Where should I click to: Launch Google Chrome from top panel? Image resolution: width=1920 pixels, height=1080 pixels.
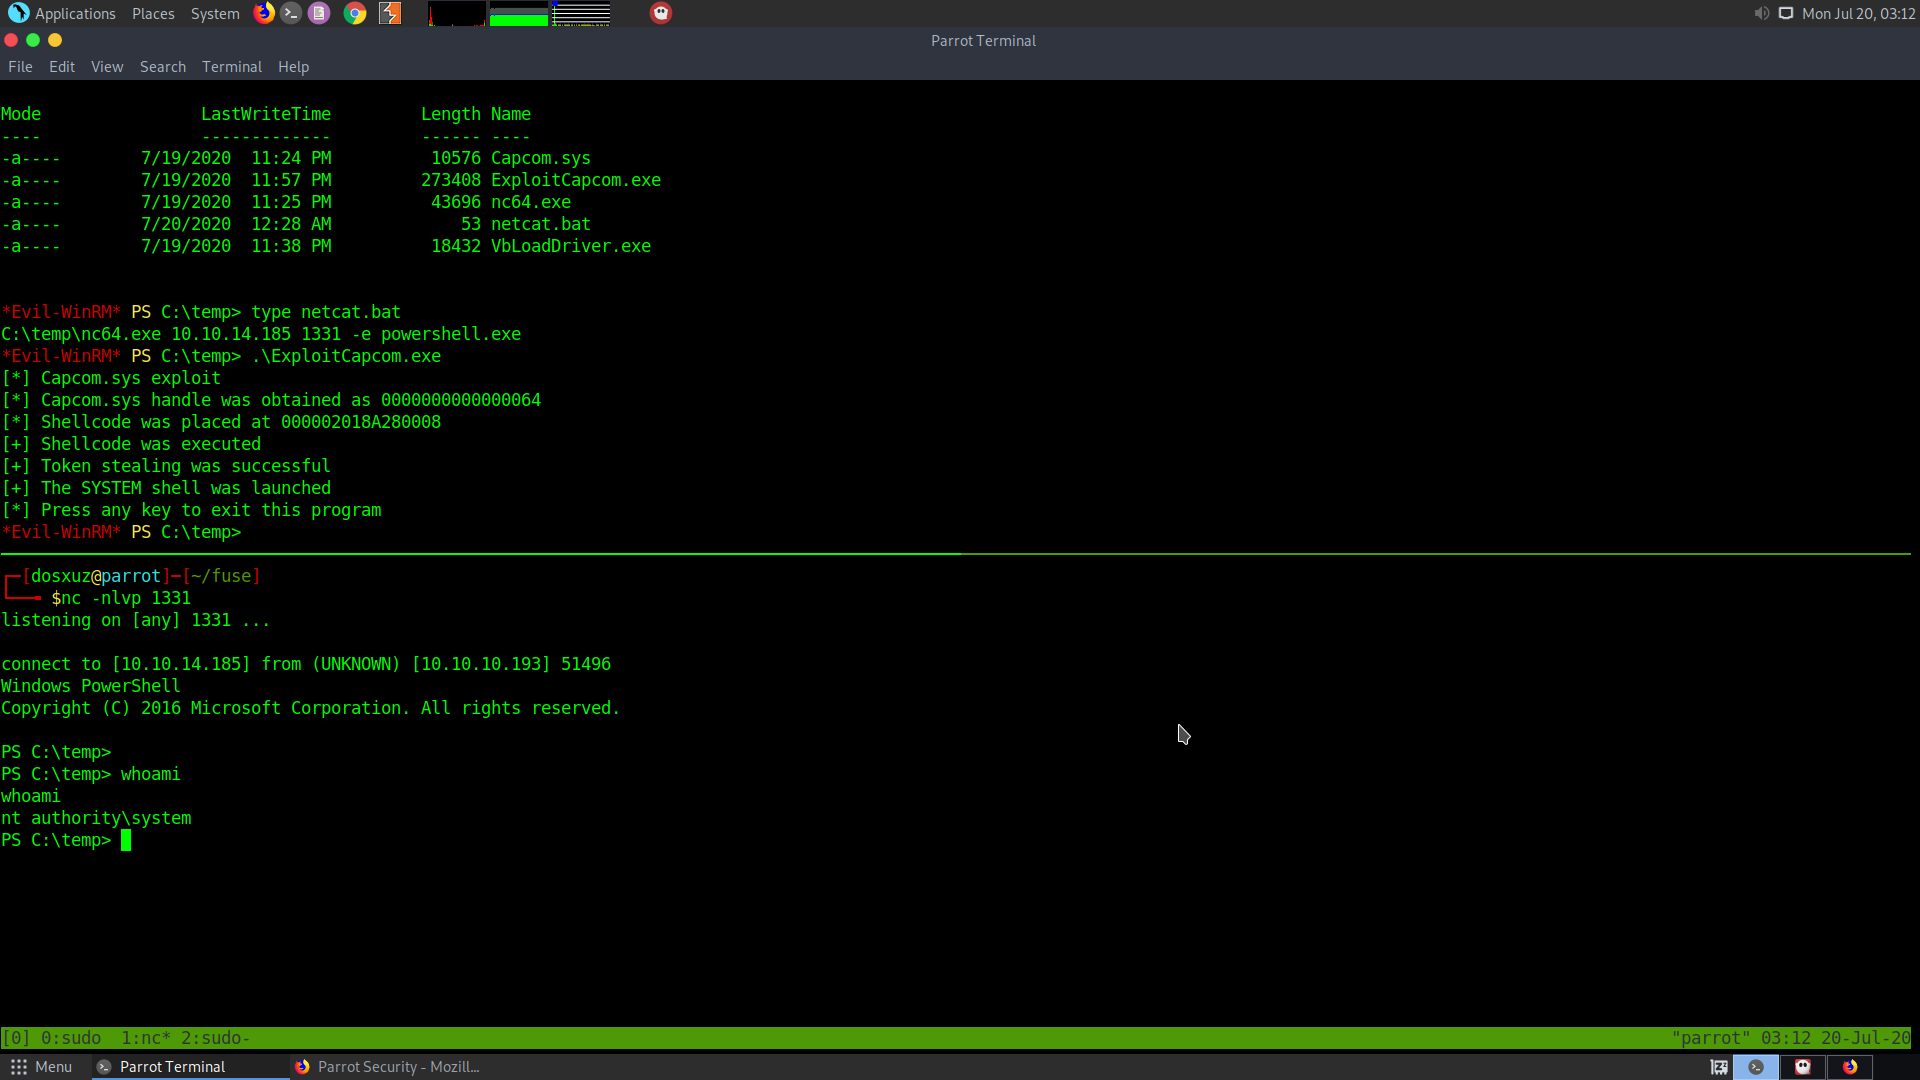click(355, 13)
